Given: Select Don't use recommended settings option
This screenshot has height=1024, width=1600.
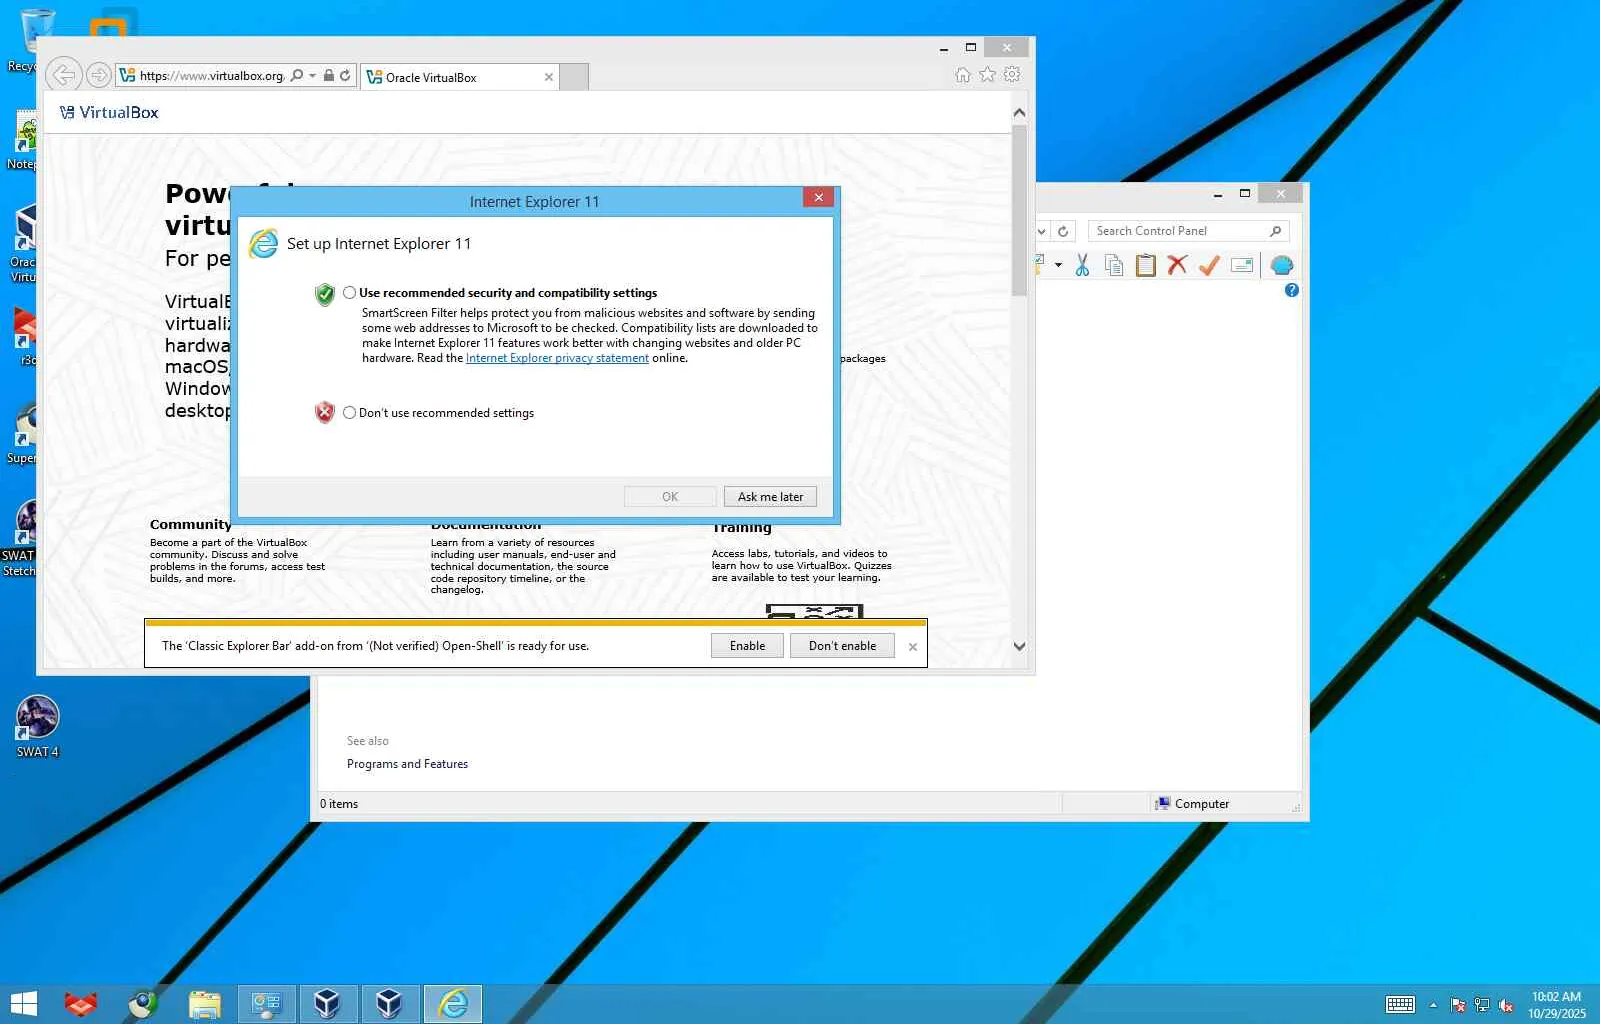Looking at the screenshot, I should [349, 413].
